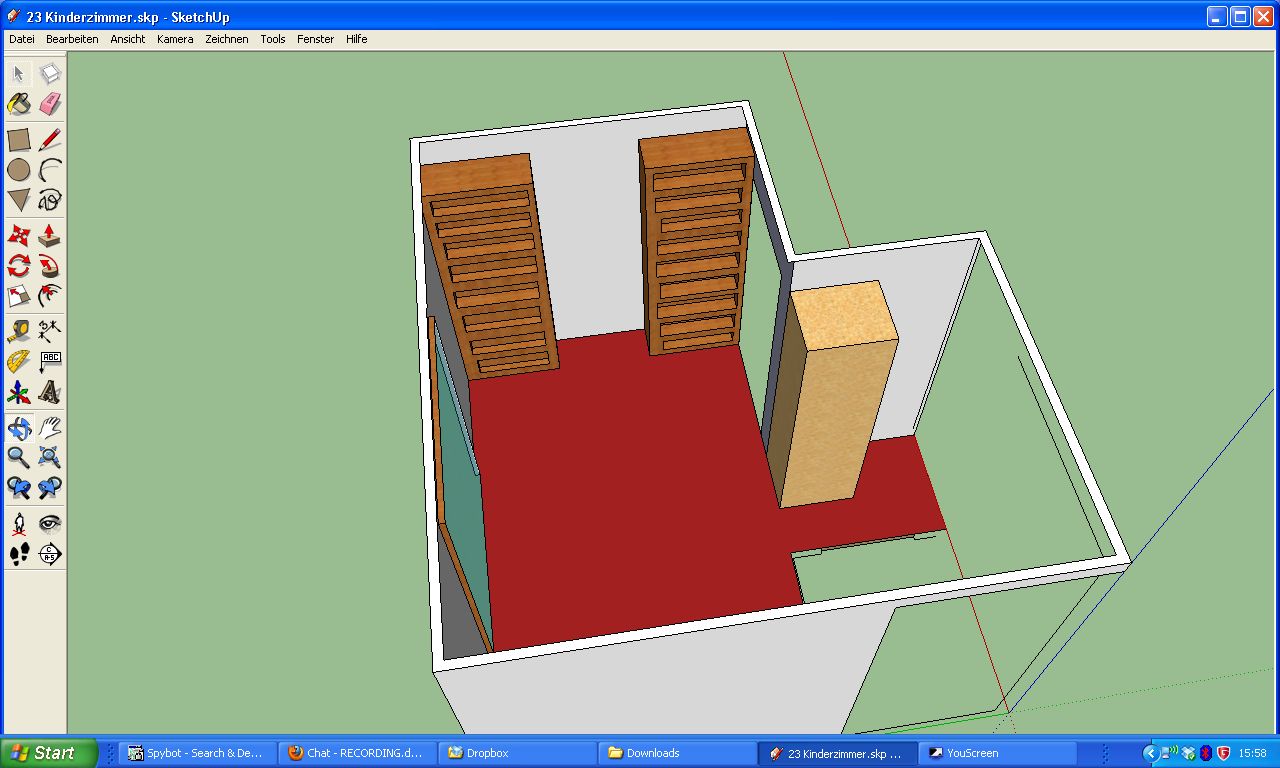
Task: Go to the Previous view
Action: pos(19,488)
